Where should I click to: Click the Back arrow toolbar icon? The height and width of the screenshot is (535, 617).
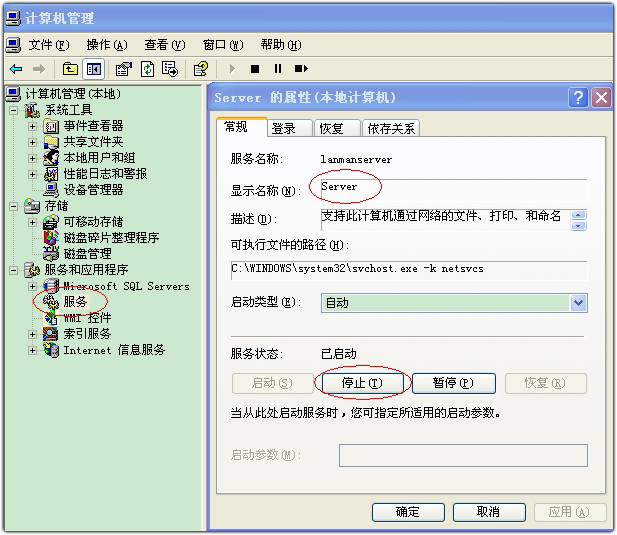pyautogui.click(x=16, y=69)
